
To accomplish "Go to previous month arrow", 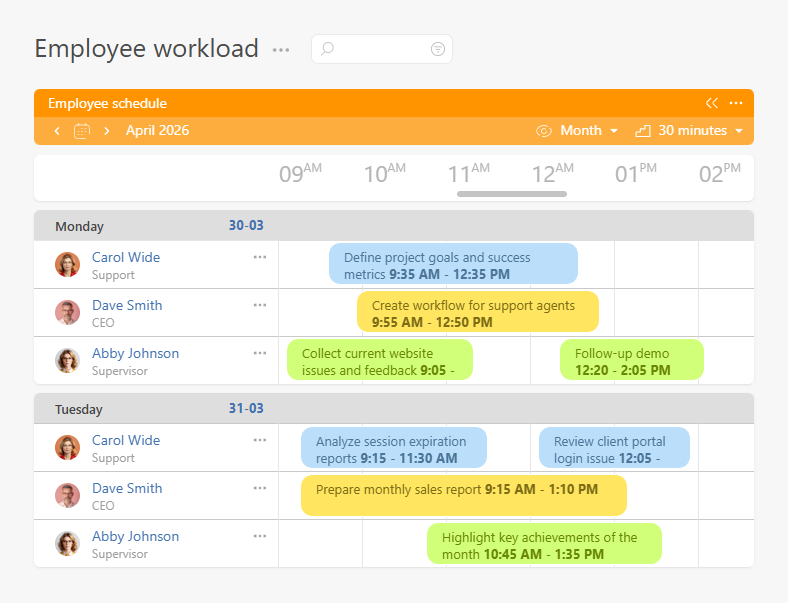I will tap(57, 131).
